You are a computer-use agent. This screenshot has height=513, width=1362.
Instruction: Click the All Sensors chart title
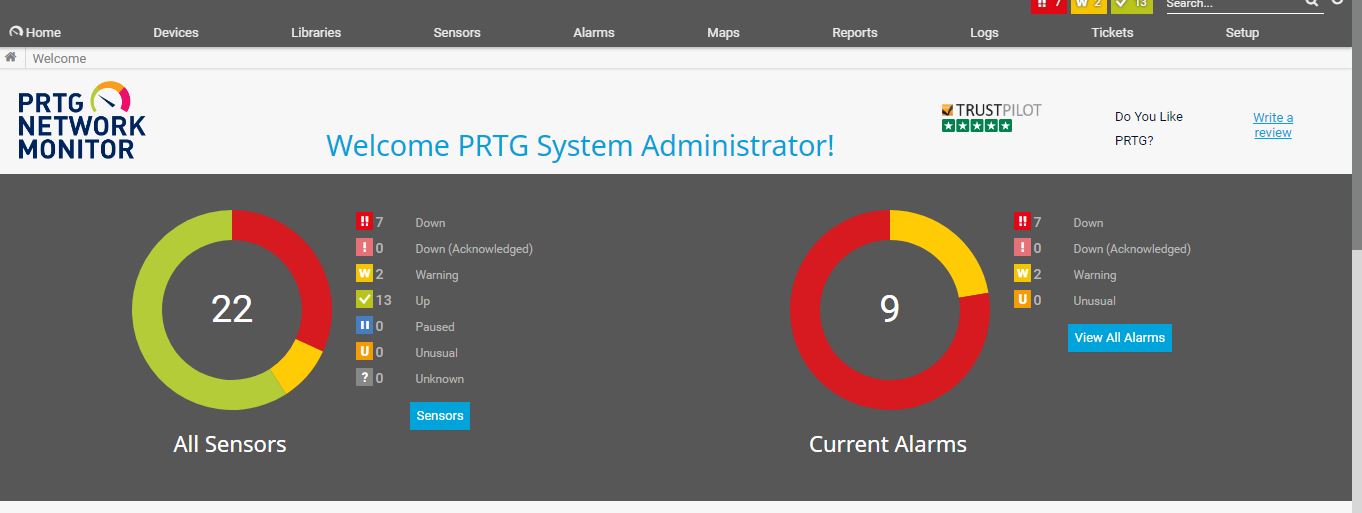[230, 444]
